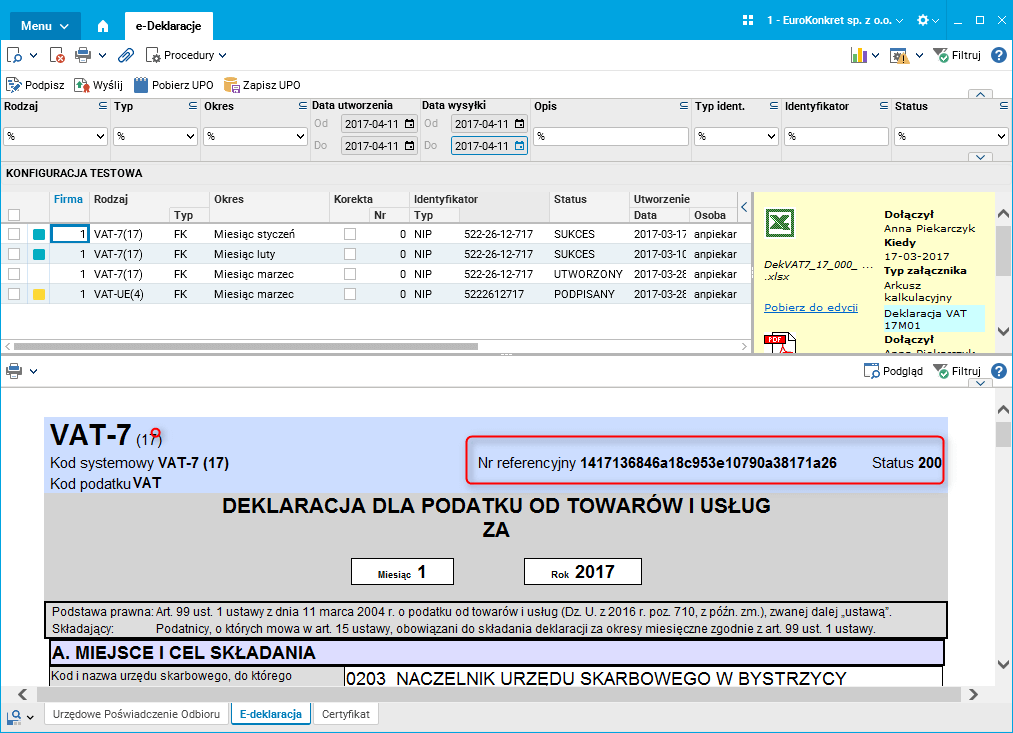The height and width of the screenshot is (733, 1013).
Task: Open the Procedury dropdown menu
Action: pos(185,56)
